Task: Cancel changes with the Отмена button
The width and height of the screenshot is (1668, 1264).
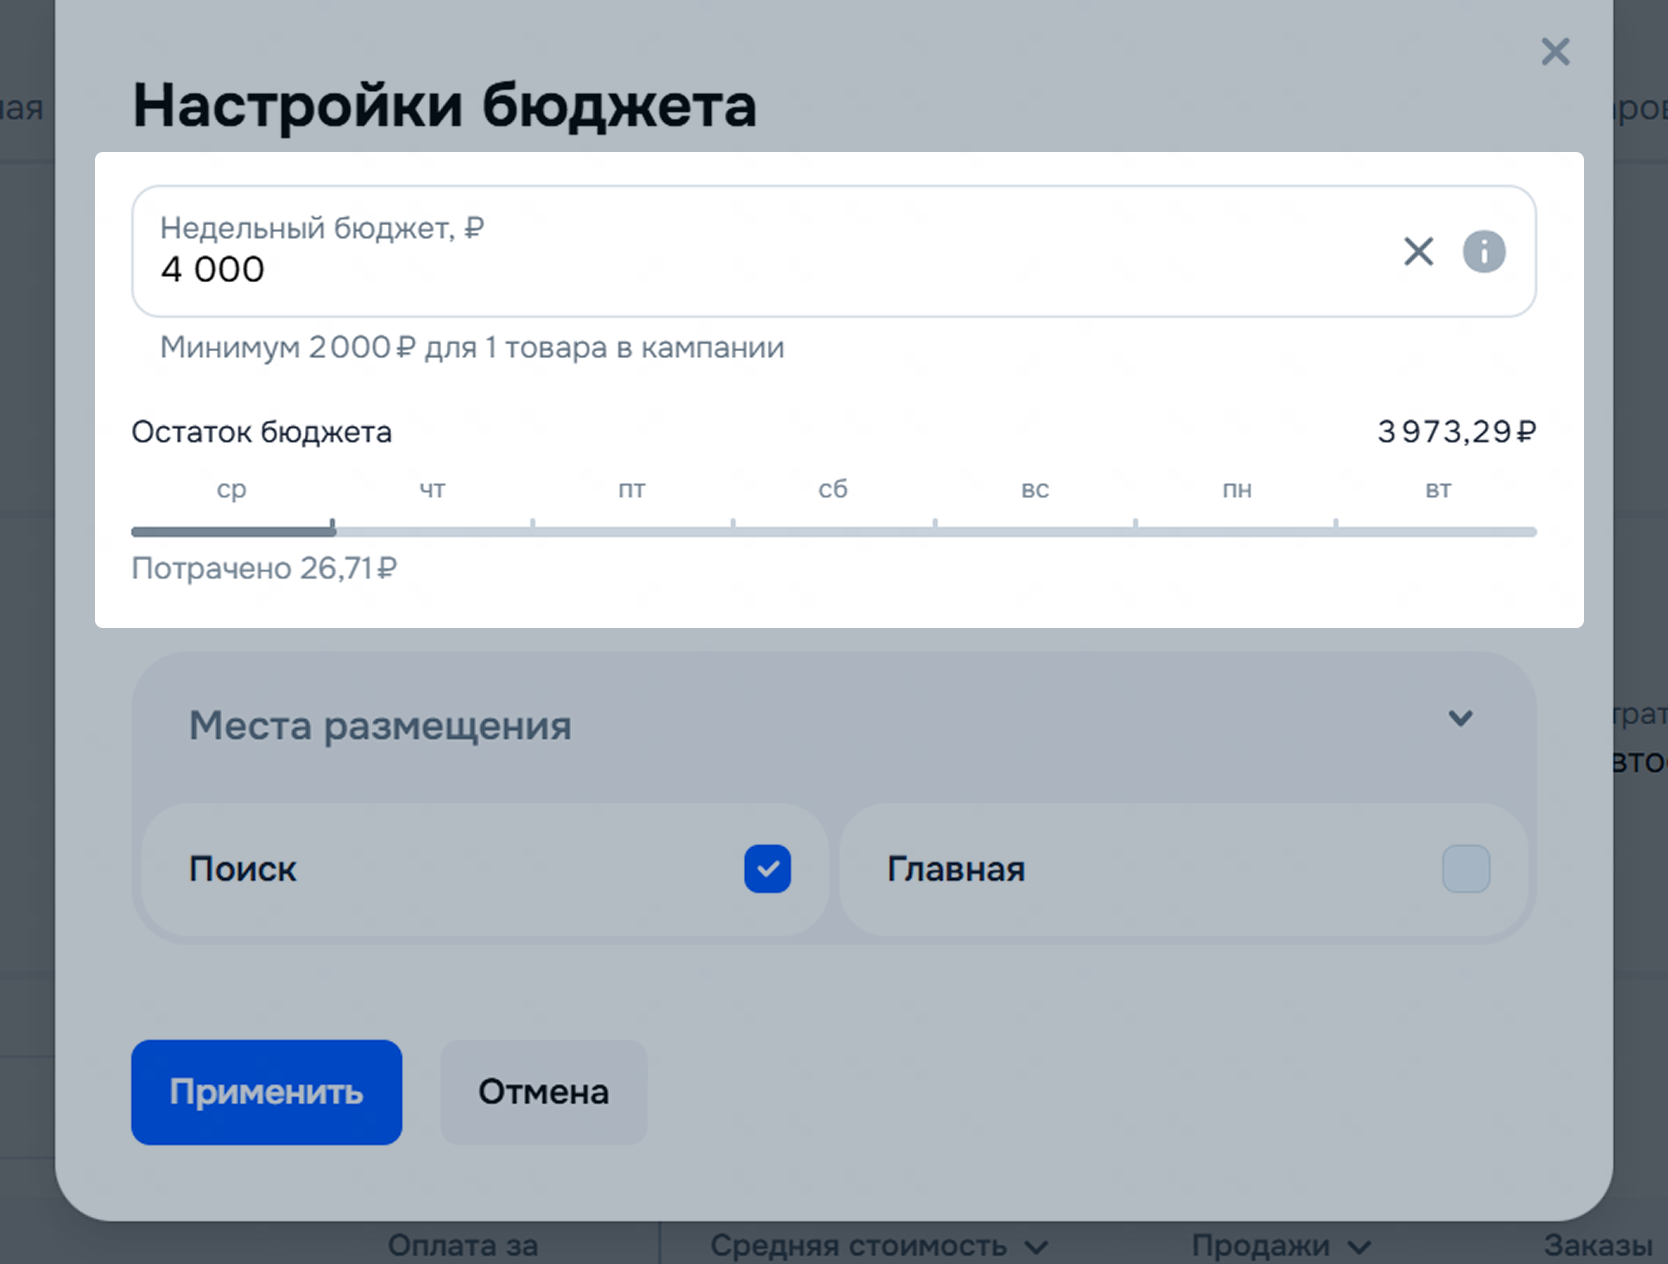Action: click(543, 1092)
